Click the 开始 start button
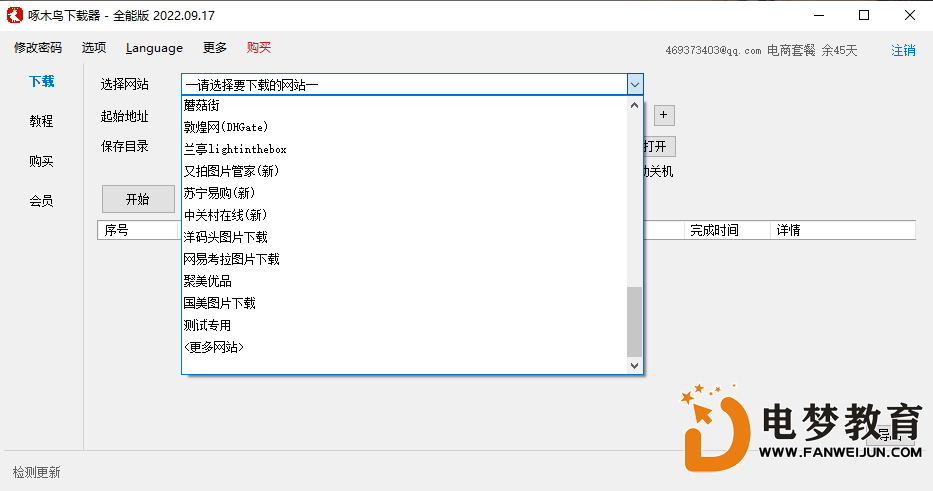The width and height of the screenshot is (933, 491). click(138, 199)
